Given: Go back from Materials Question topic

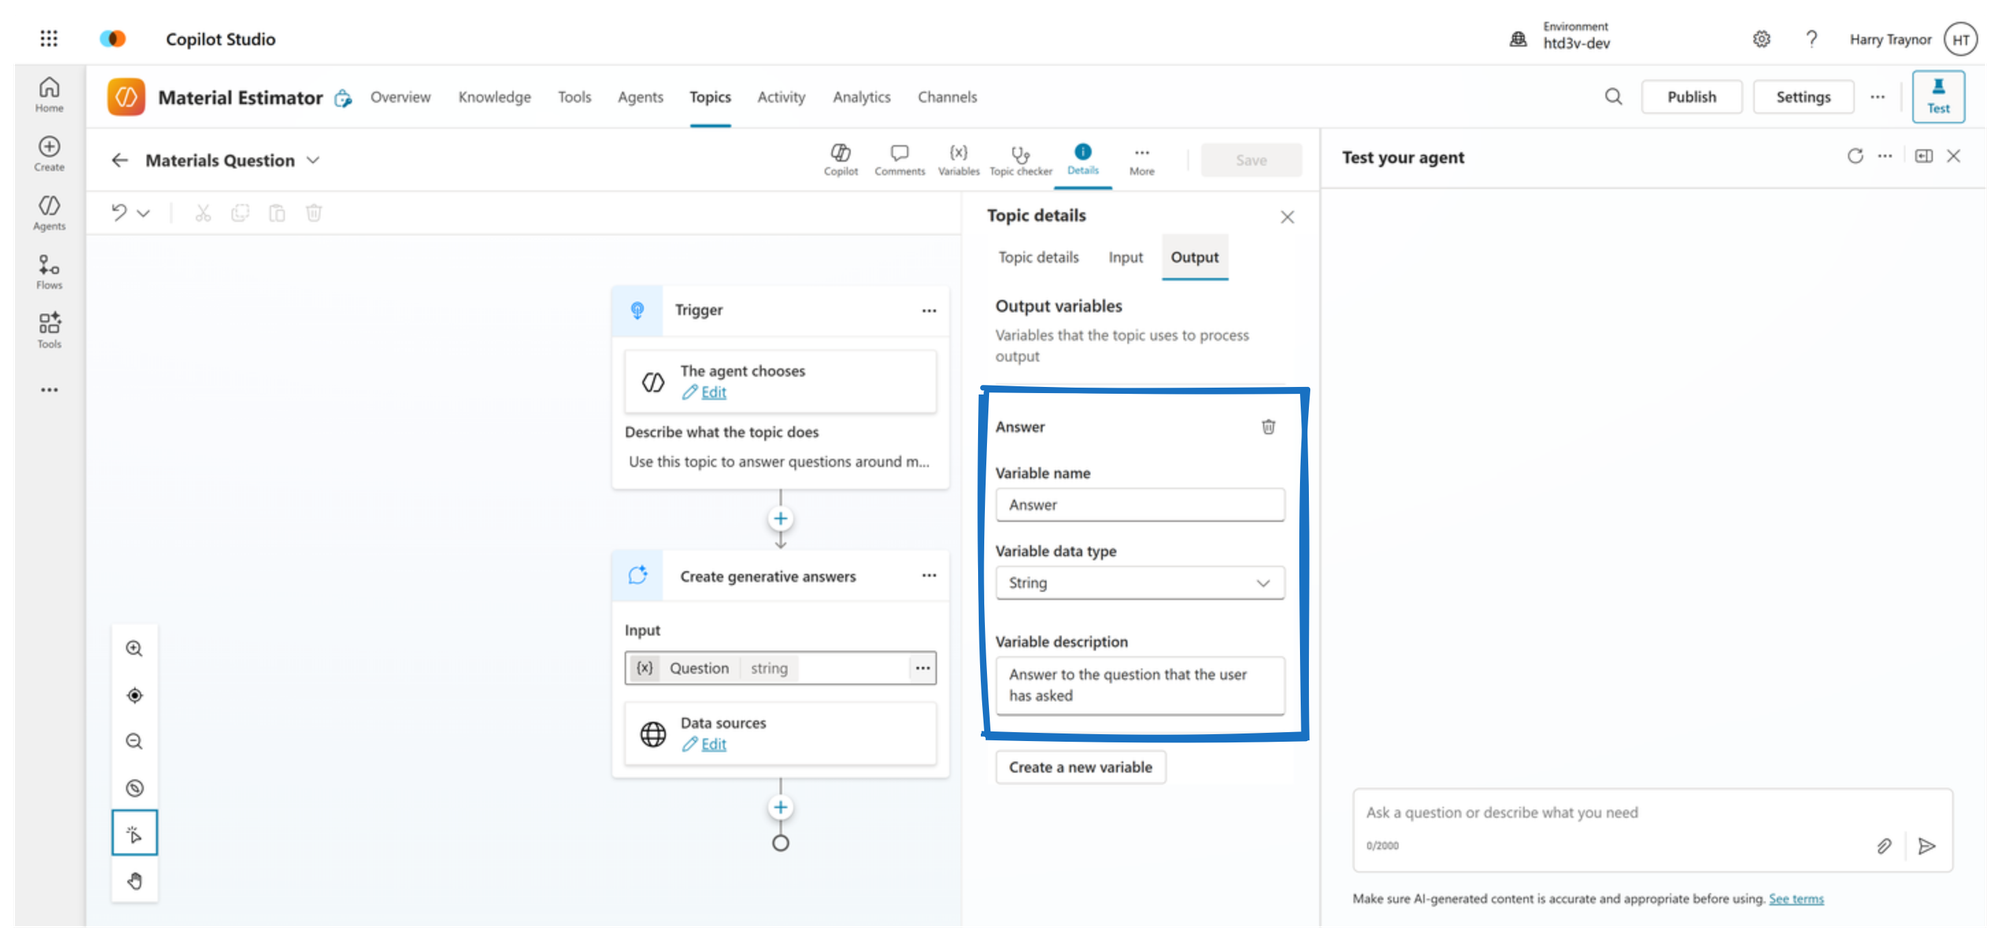Looking at the screenshot, I should (x=120, y=160).
